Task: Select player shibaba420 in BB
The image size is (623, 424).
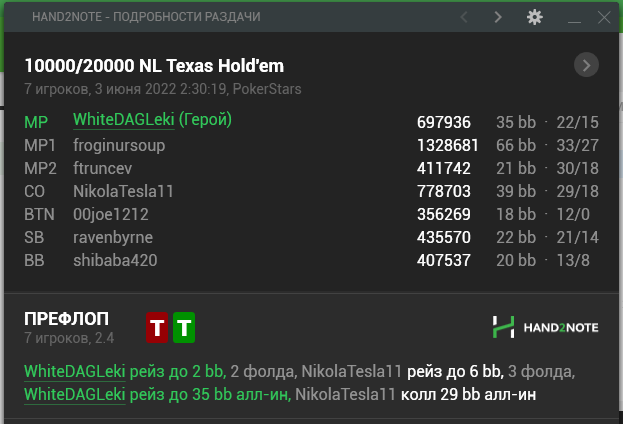Action: [x=115, y=261]
